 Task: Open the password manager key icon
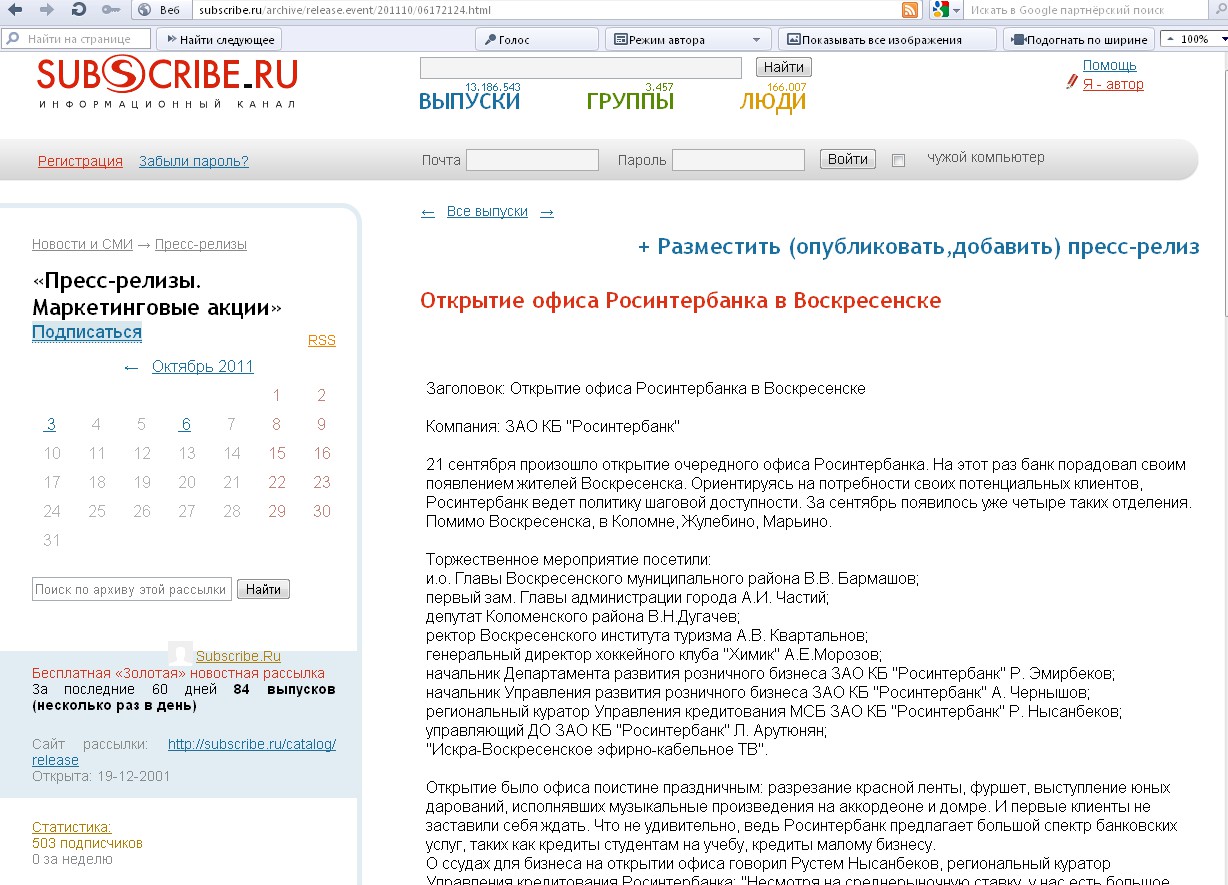point(112,10)
